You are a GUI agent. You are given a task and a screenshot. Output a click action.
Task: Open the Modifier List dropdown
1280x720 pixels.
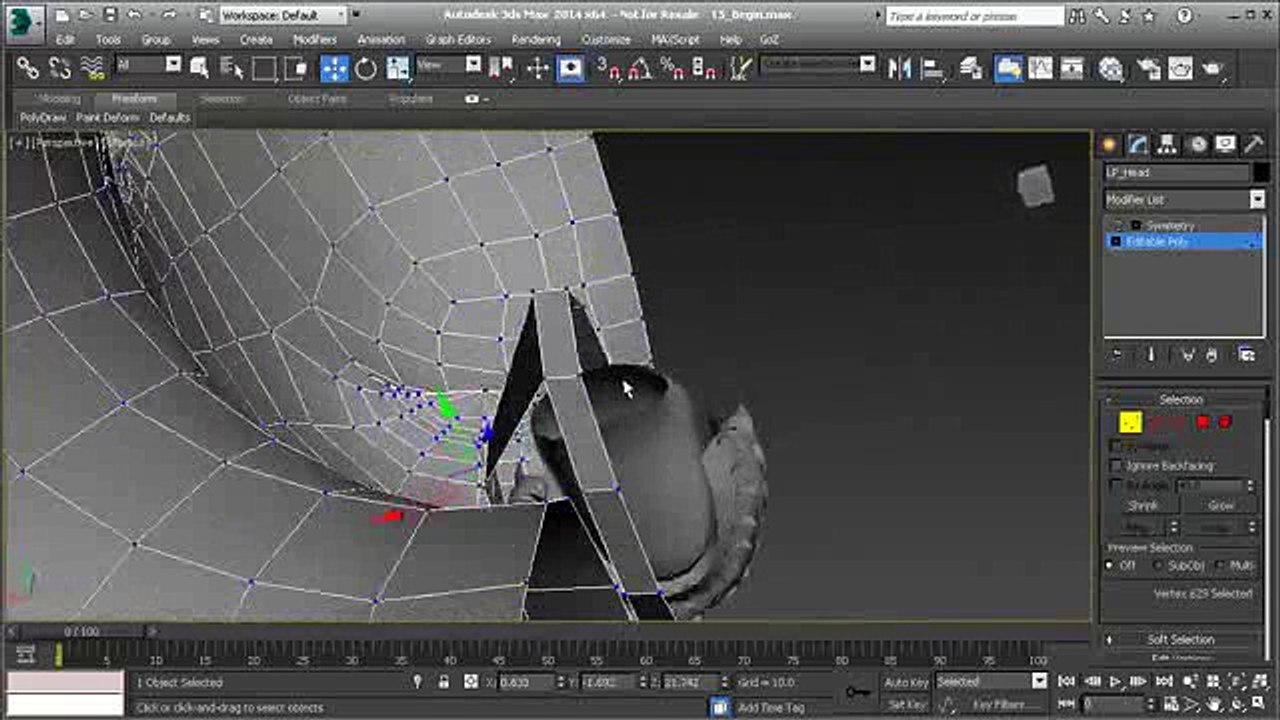tap(1185, 199)
